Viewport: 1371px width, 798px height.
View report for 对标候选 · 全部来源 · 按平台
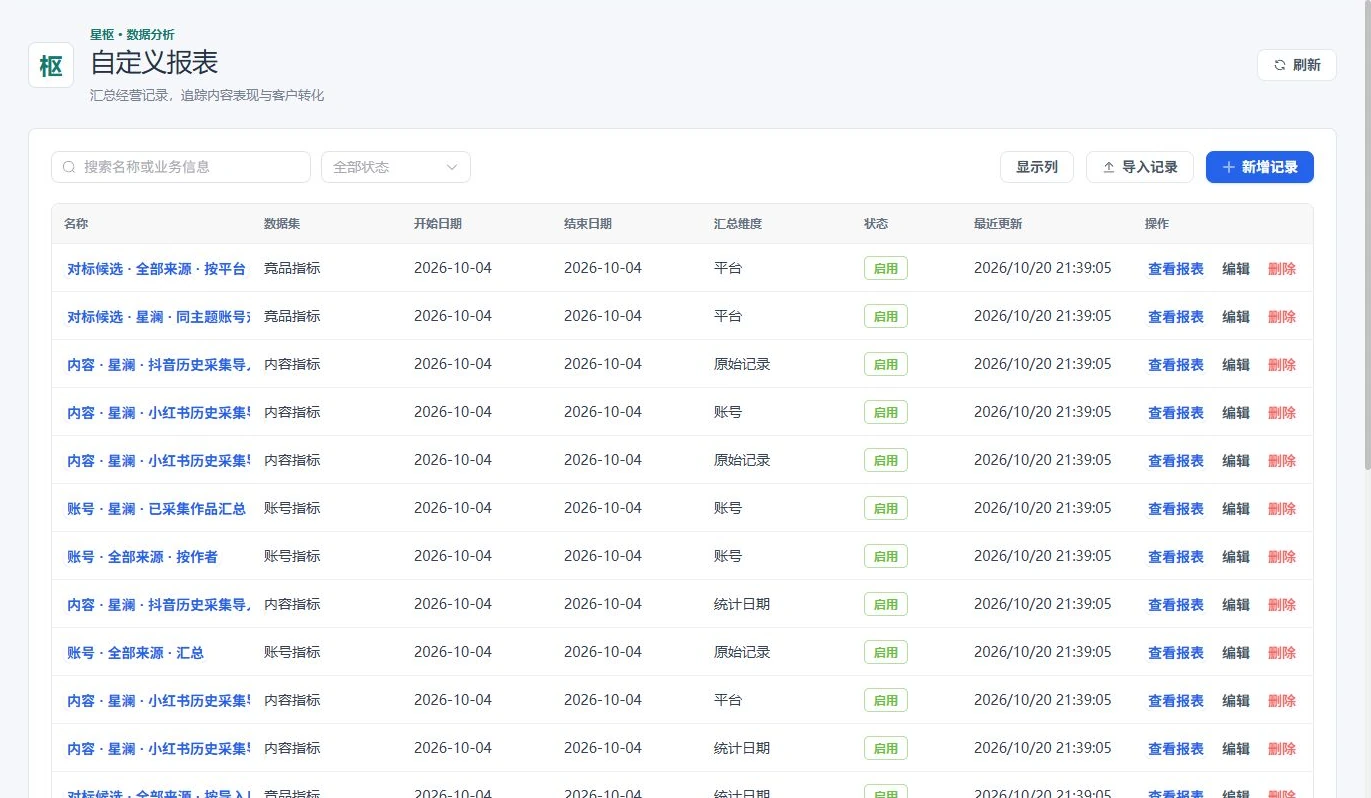click(x=1176, y=269)
